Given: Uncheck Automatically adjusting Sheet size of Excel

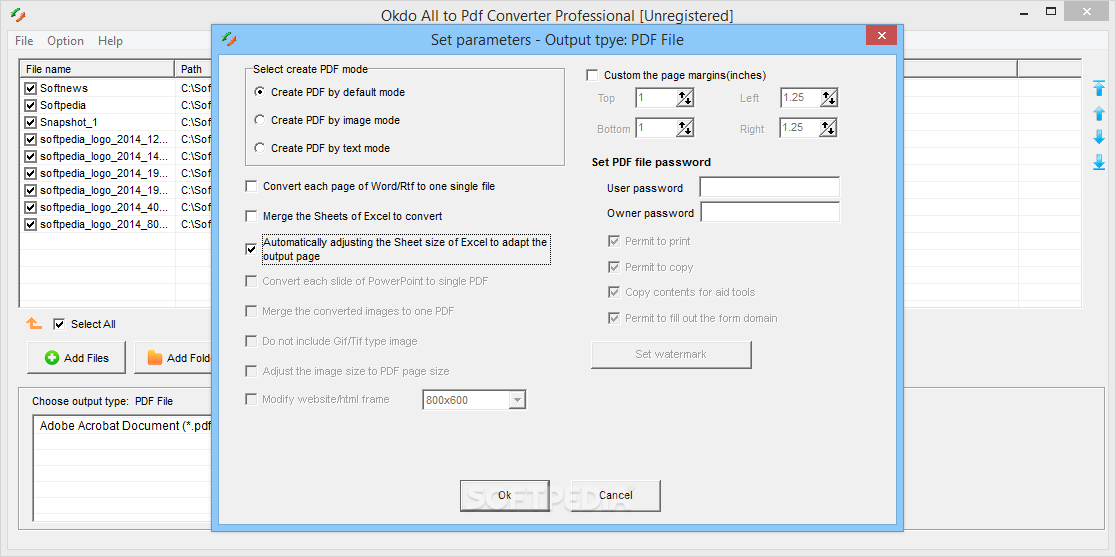Looking at the screenshot, I should pos(251,249).
